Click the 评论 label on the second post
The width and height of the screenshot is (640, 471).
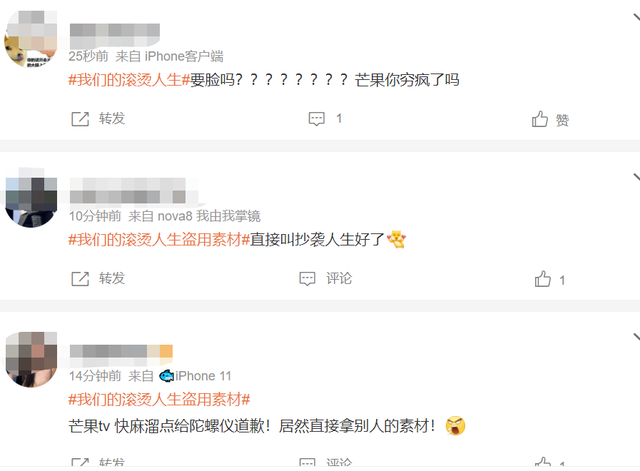339,279
